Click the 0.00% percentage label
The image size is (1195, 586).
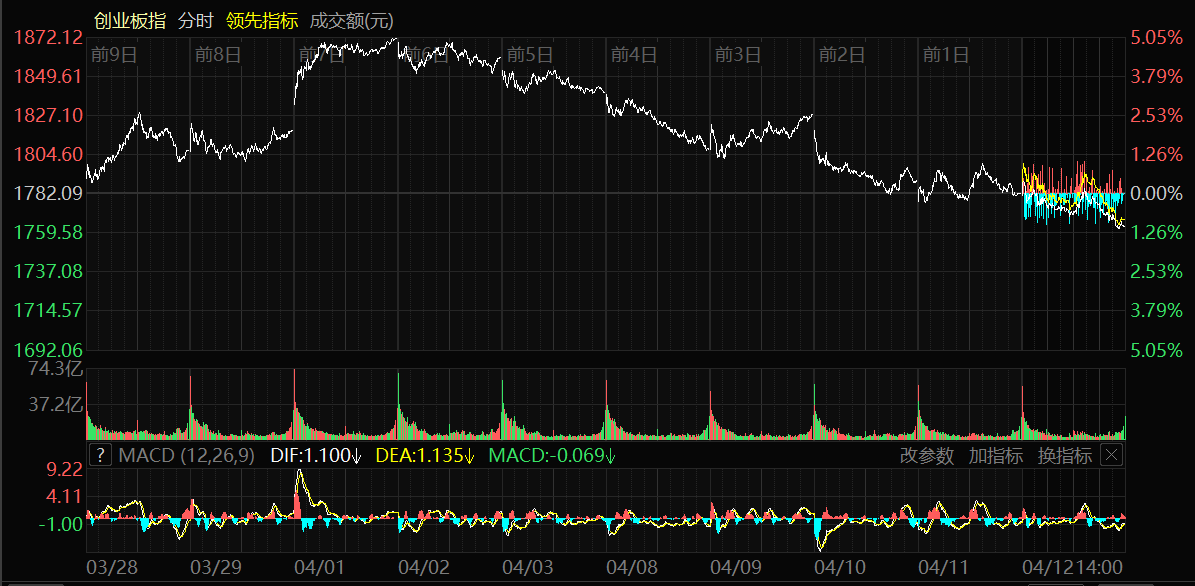[1156, 193]
